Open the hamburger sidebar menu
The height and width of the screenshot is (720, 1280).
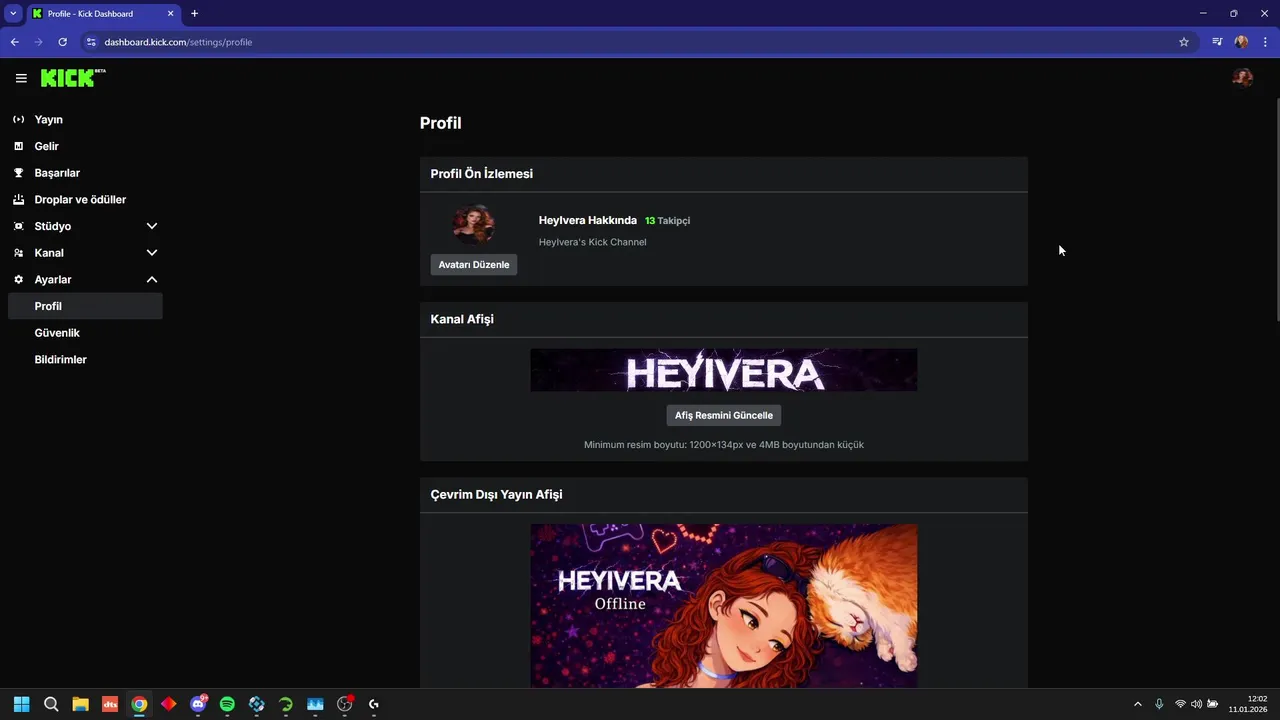pyautogui.click(x=21, y=78)
